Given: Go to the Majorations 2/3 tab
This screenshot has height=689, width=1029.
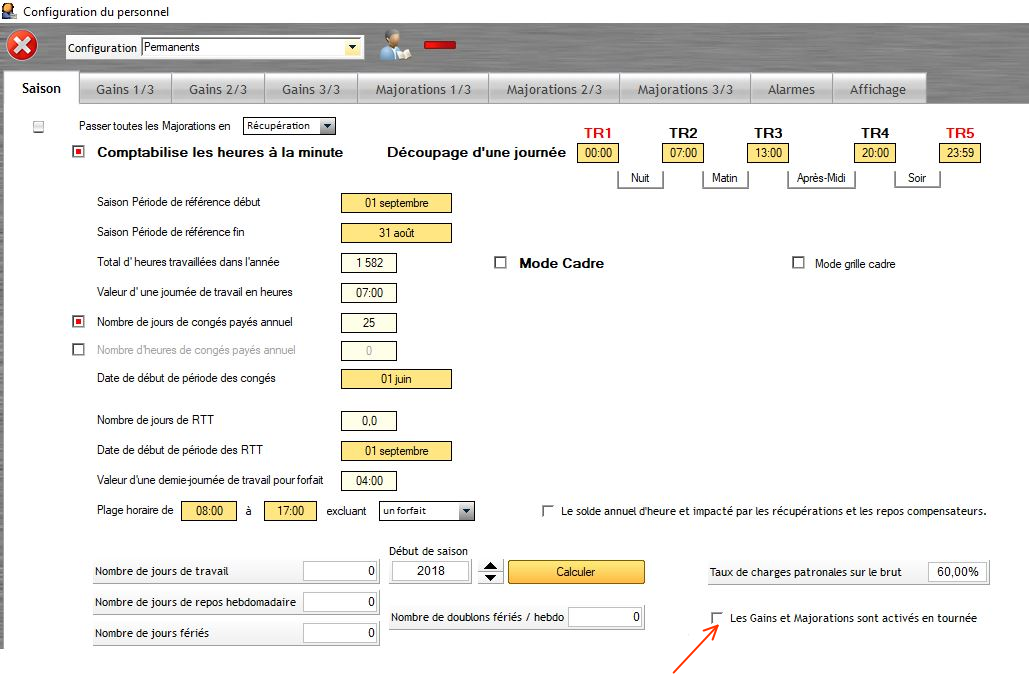Looking at the screenshot, I should tap(554, 89).
